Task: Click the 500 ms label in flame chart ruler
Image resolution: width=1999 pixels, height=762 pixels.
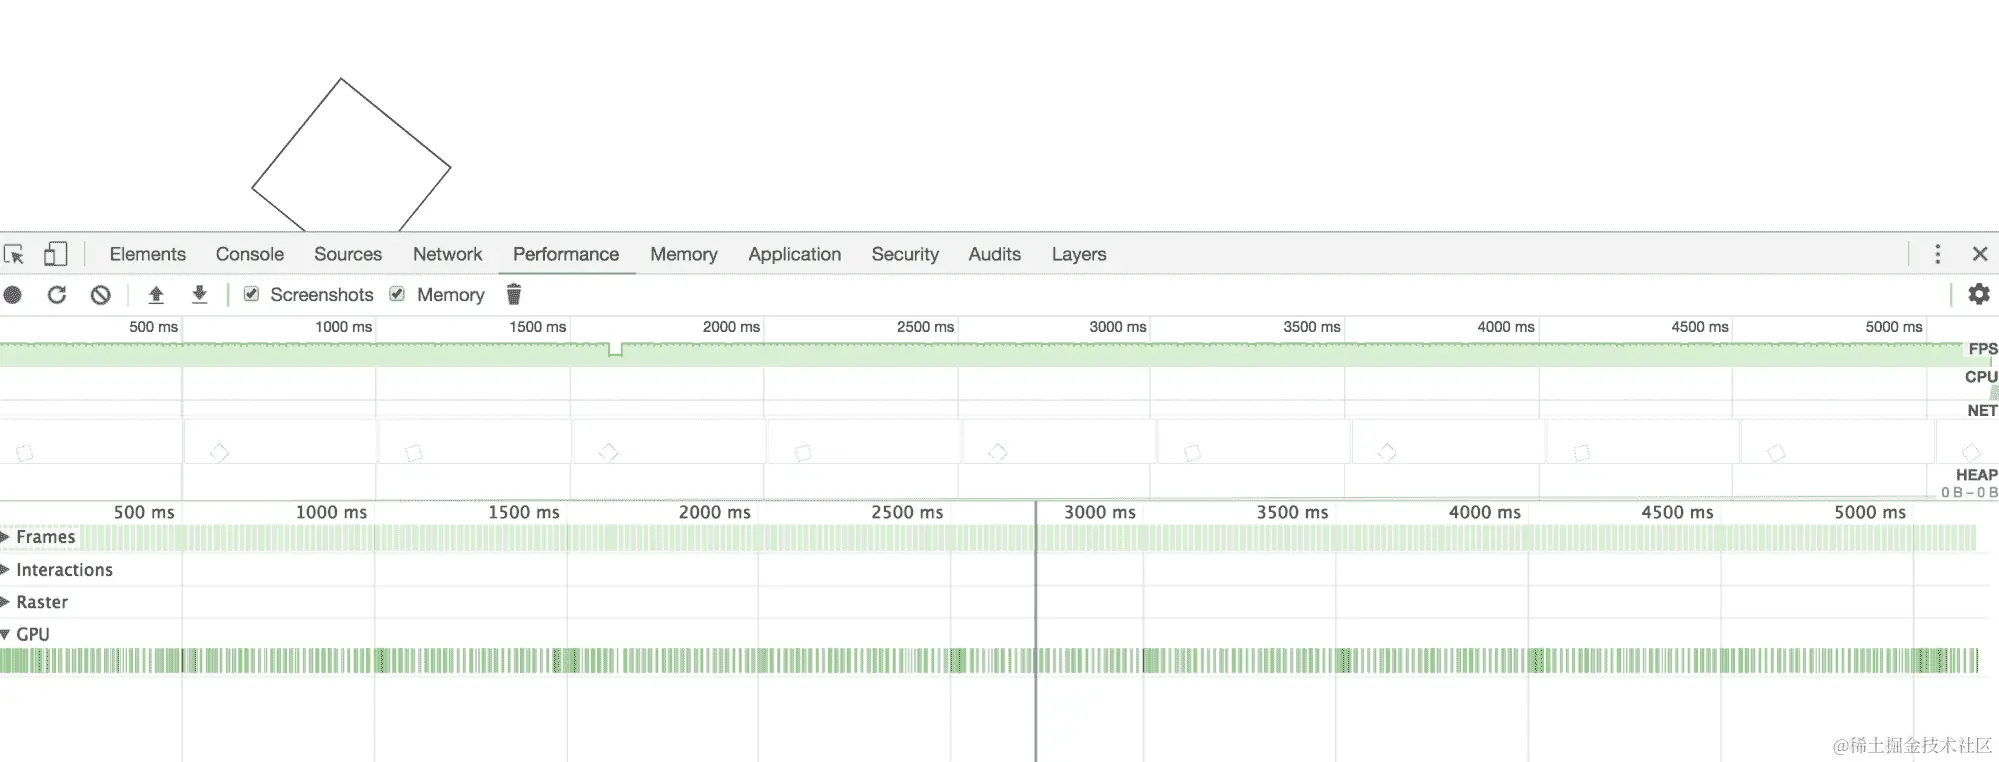Action: pos(144,512)
